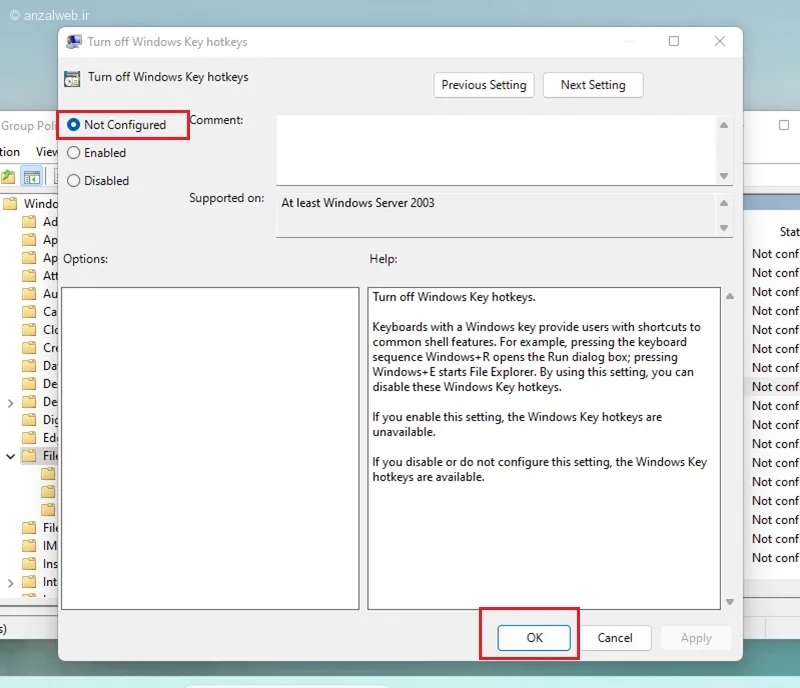This screenshot has height=688, width=800.
Task: Click Comment box scroll up arrow
Action: coord(723,125)
